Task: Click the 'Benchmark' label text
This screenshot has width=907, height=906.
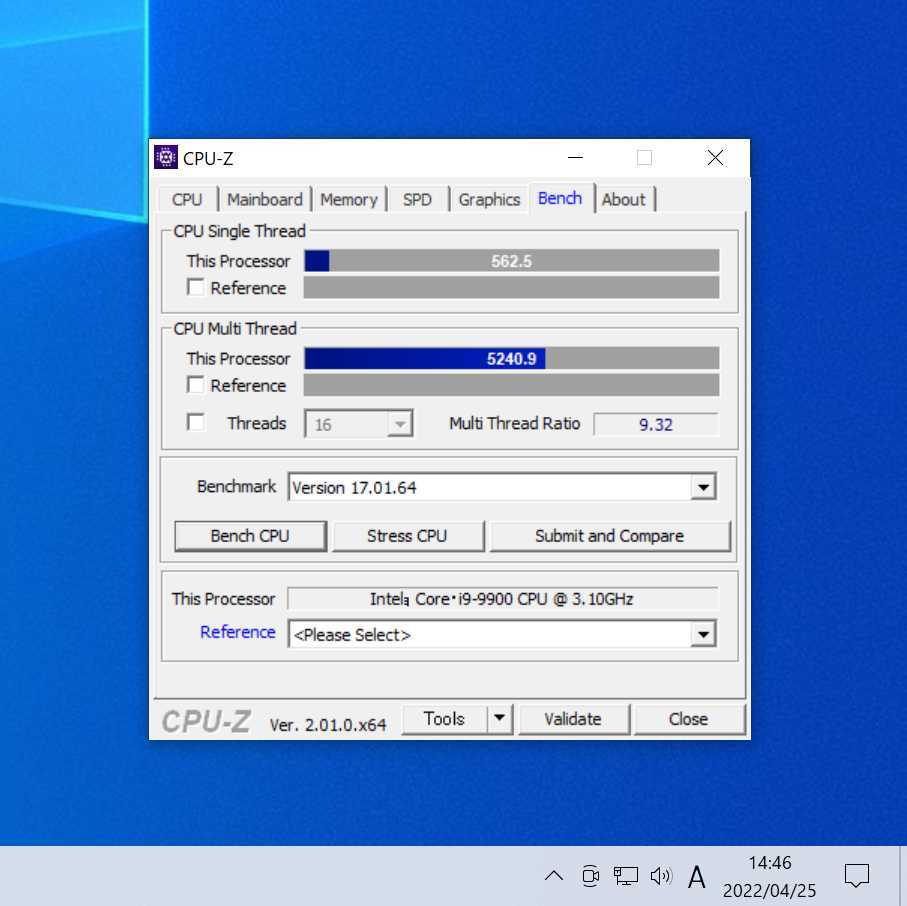Action: click(237, 487)
